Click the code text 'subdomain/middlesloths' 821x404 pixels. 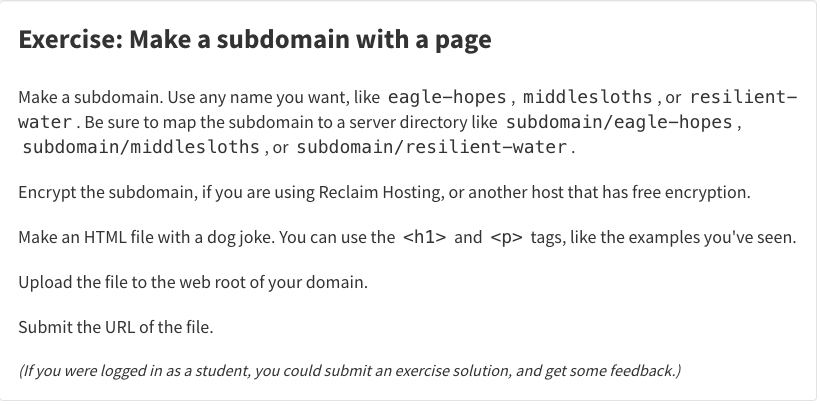tap(141, 147)
